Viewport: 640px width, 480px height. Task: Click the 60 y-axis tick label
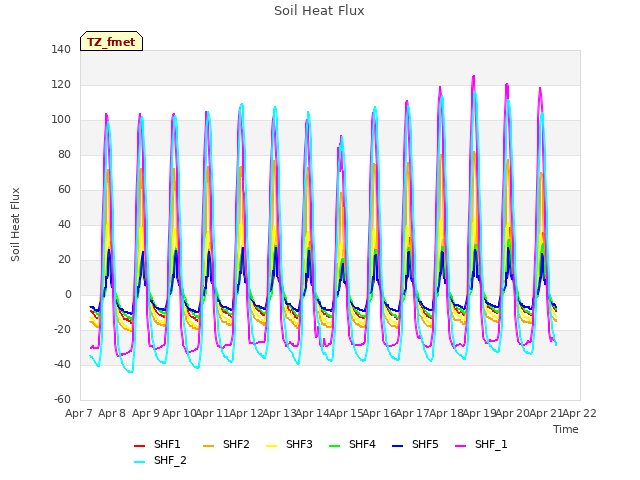[x=64, y=189]
